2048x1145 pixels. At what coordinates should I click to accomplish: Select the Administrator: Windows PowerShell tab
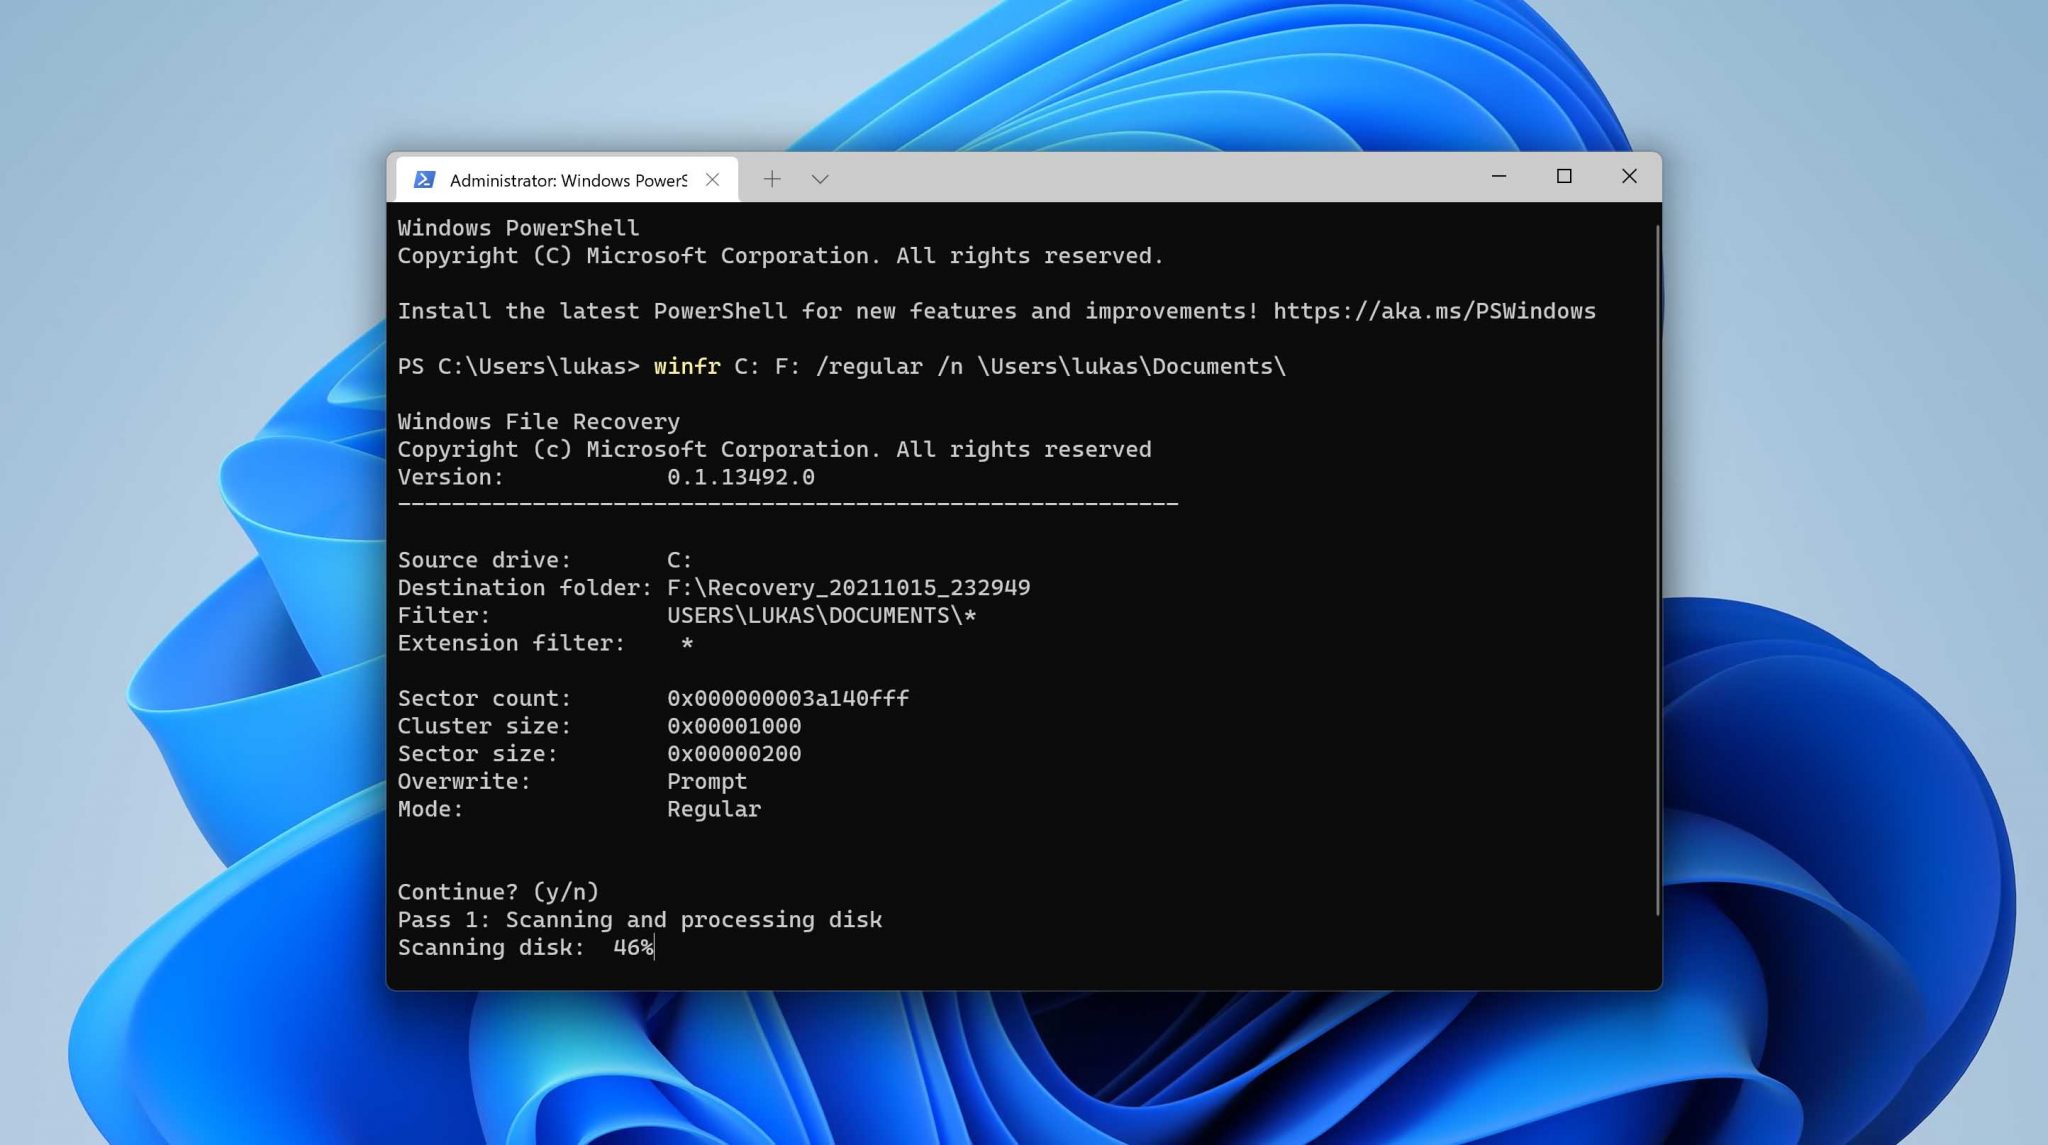(567, 180)
